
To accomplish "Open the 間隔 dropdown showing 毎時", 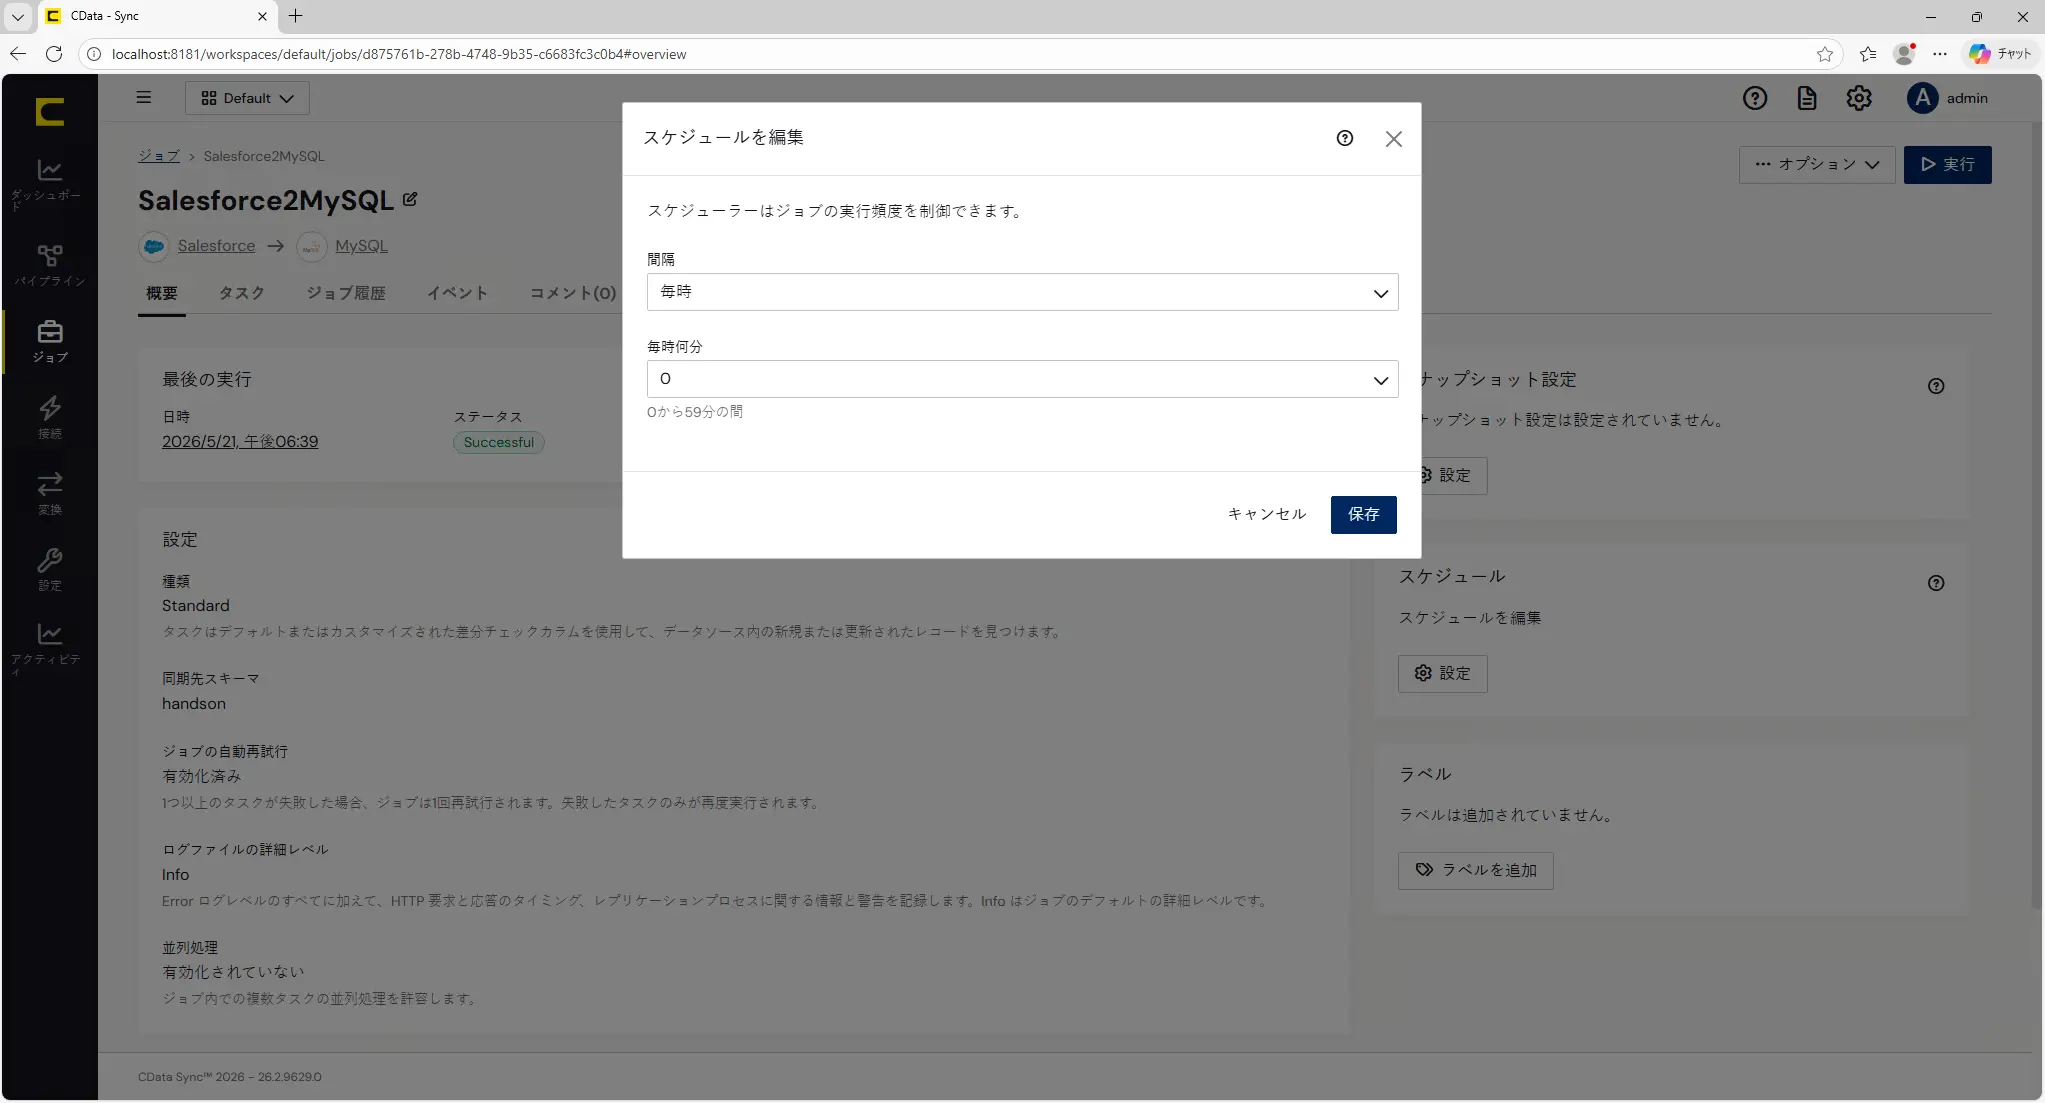I will pyautogui.click(x=1022, y=292).
